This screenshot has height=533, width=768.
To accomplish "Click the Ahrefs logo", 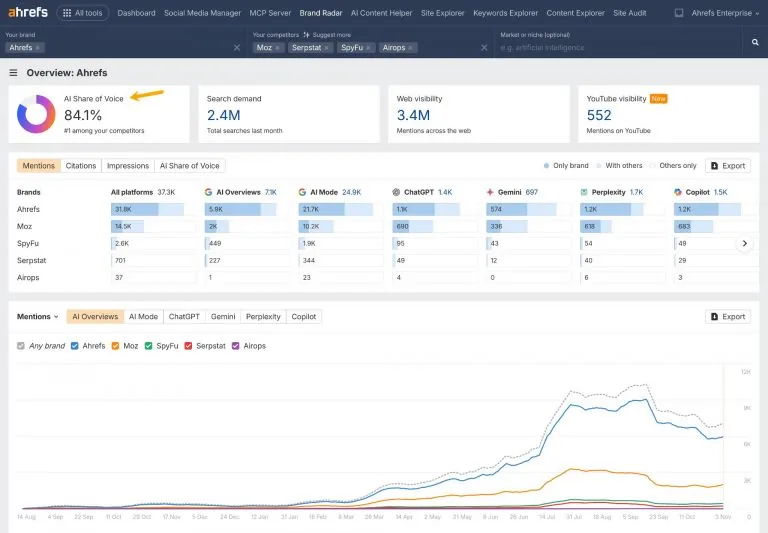I will pyautogui.click(x=28, y=12).
